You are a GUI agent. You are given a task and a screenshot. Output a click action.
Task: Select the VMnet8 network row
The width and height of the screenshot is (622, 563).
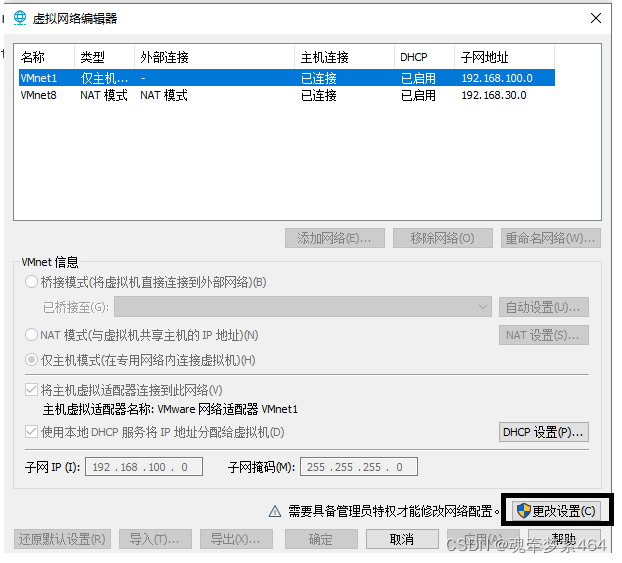coord(287,95)
